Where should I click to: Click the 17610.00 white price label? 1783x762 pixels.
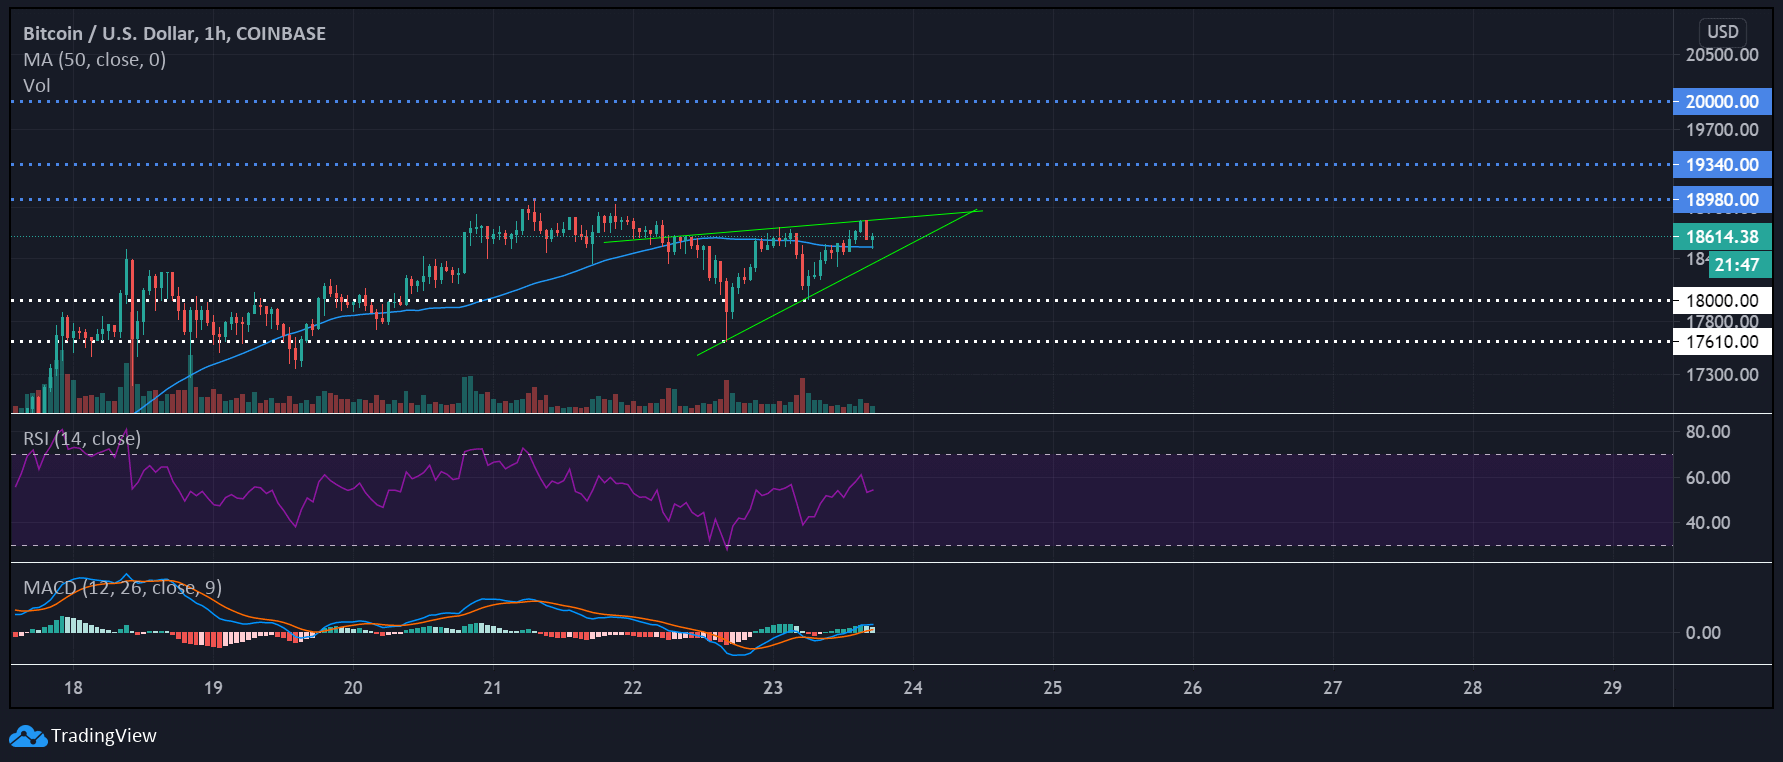pos(1722,342)
